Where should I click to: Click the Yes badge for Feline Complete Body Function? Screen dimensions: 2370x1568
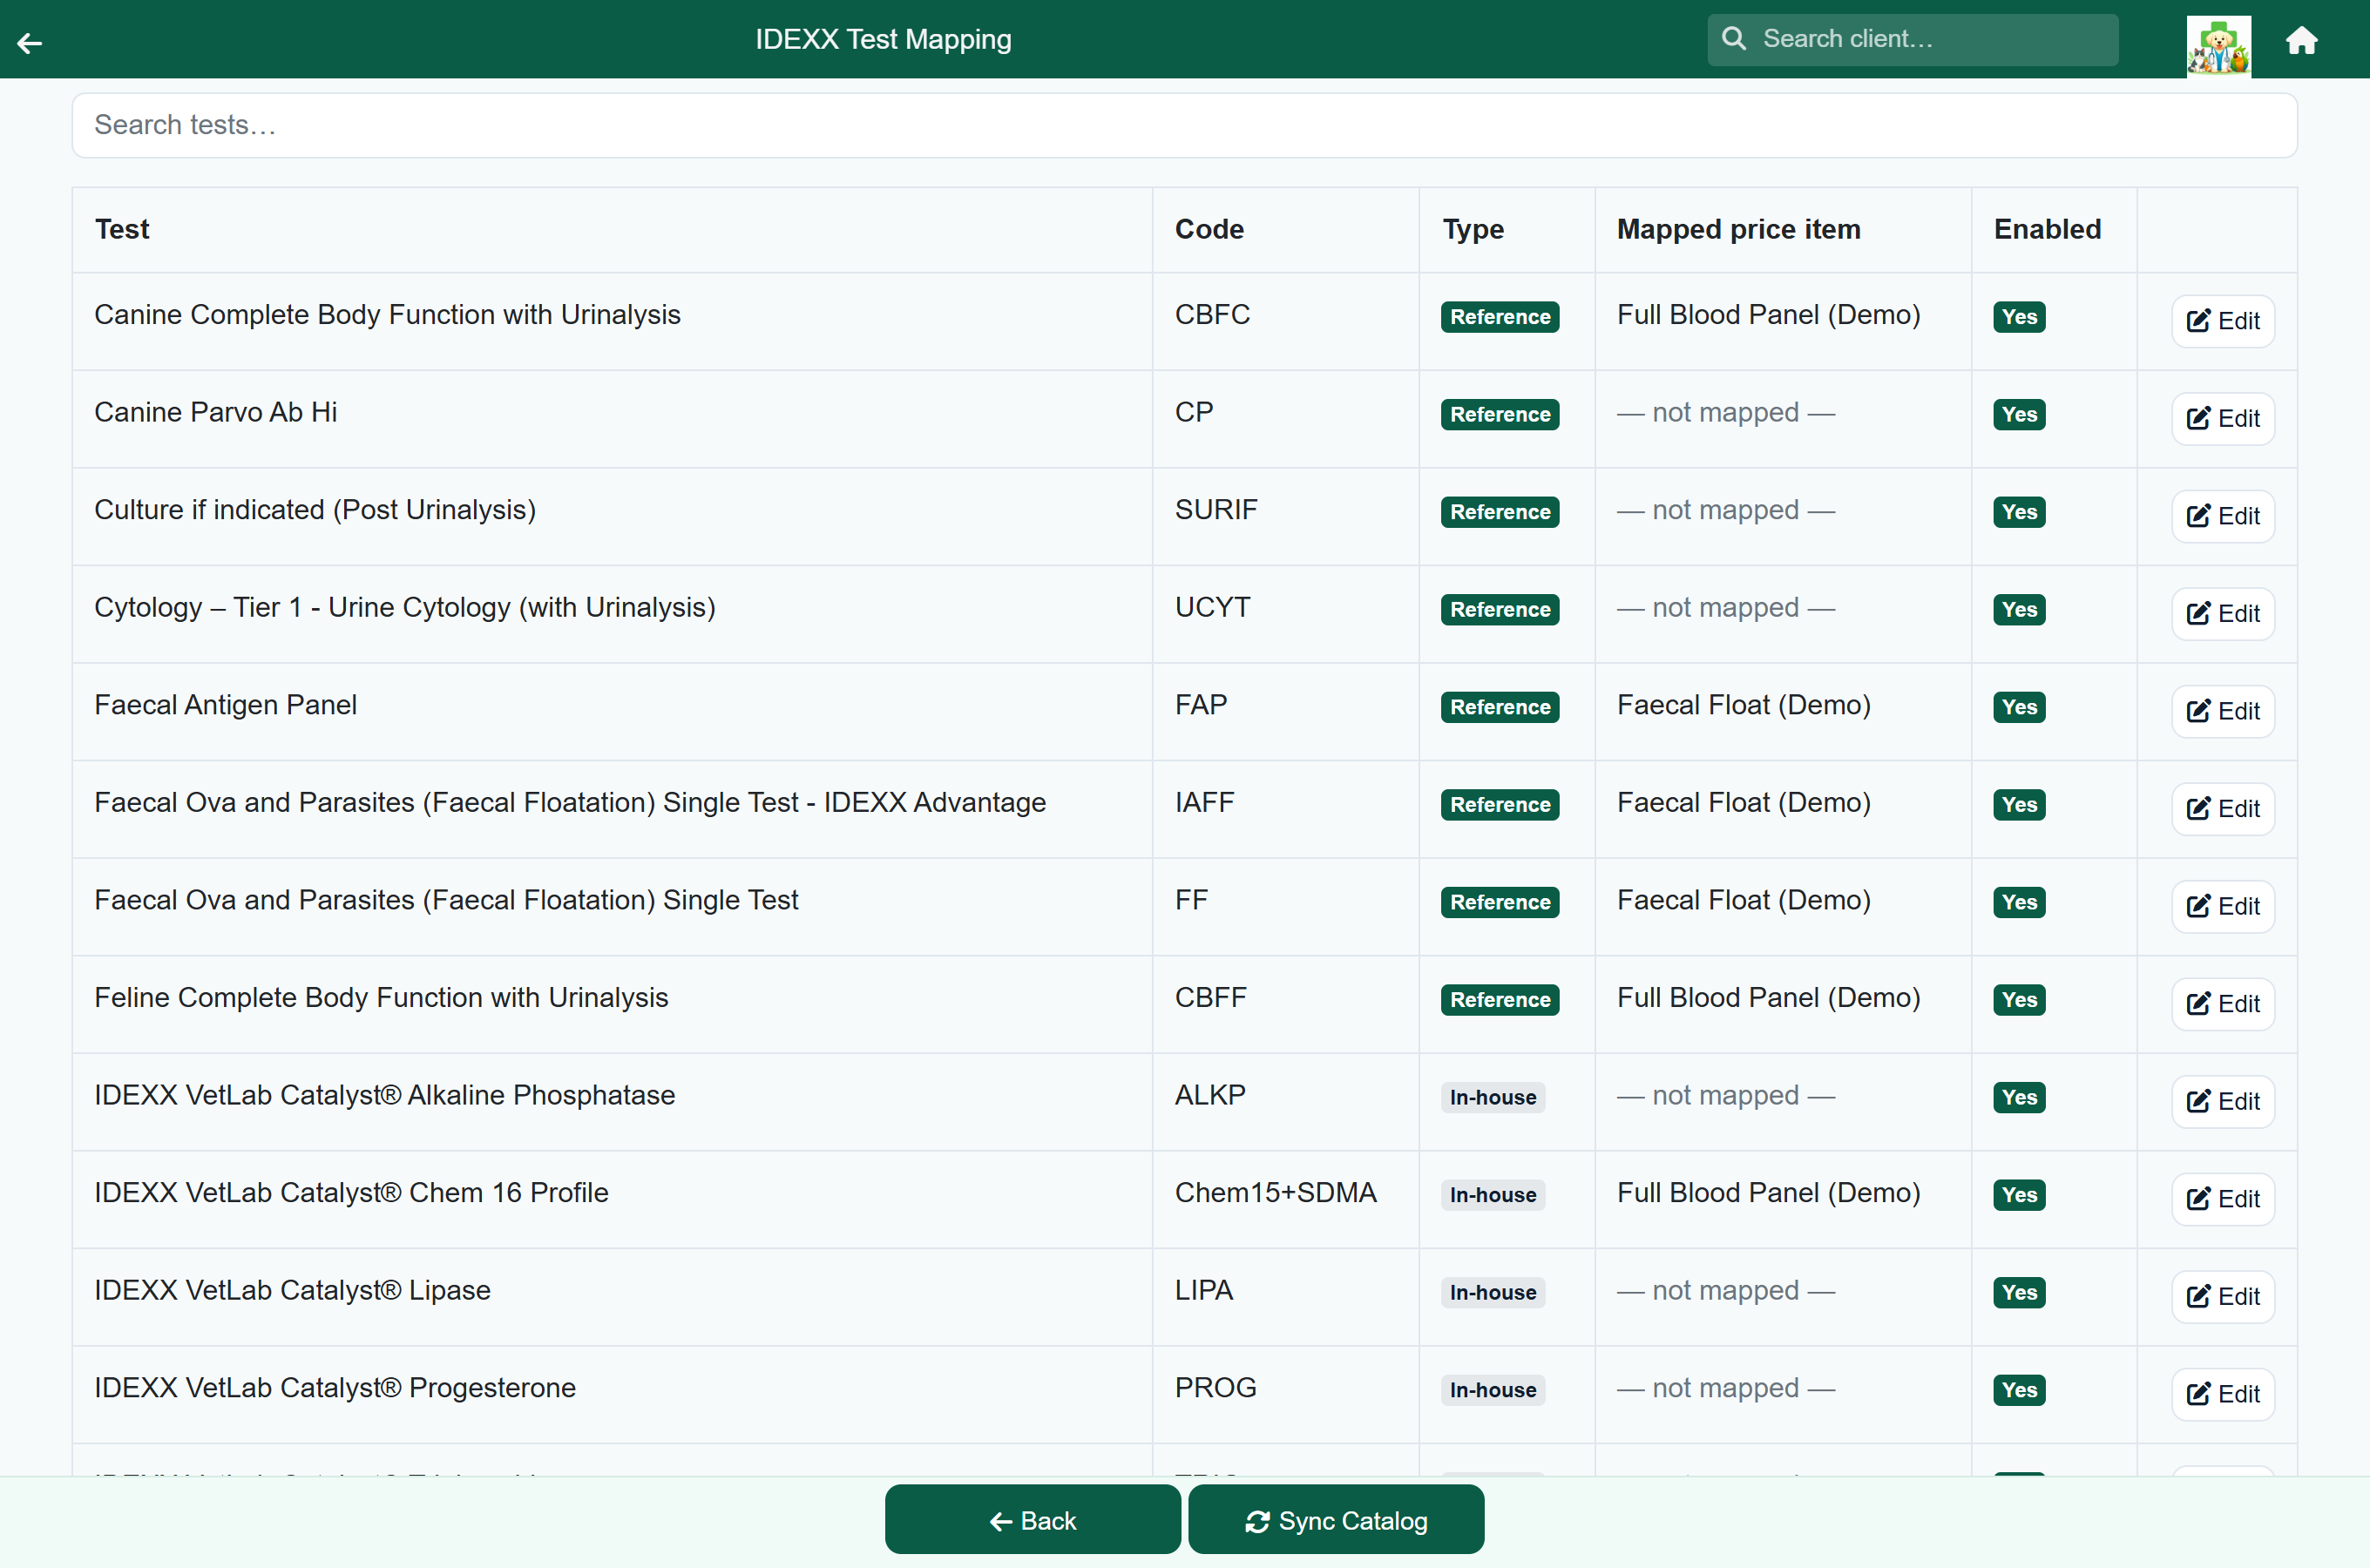pos(2019,1000)
